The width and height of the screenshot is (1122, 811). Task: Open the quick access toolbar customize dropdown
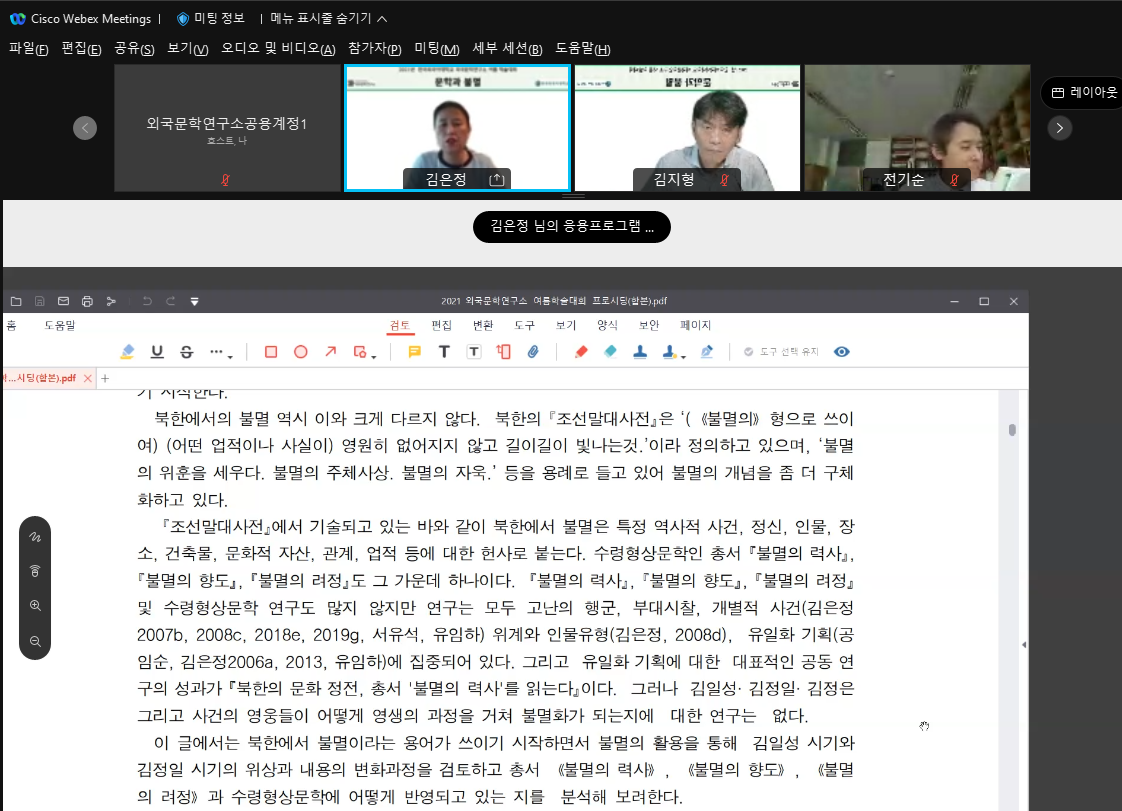pos(195,301)
